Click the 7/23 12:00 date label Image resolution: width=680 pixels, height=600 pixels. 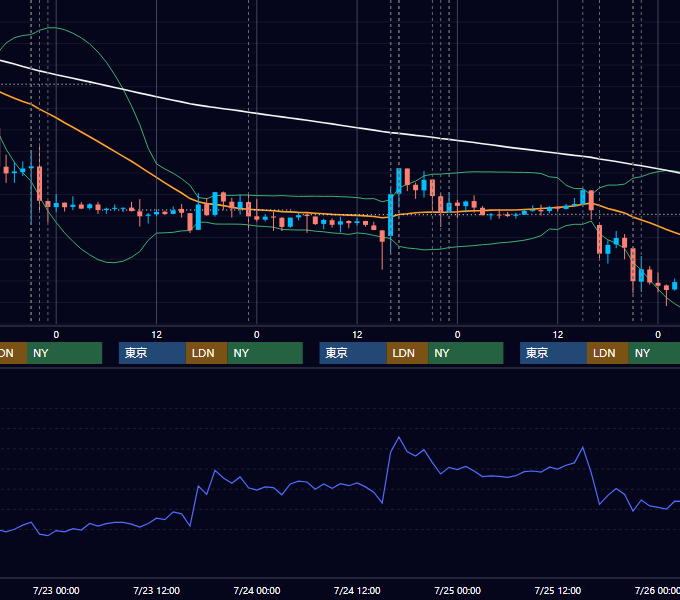tap(156, 590)
